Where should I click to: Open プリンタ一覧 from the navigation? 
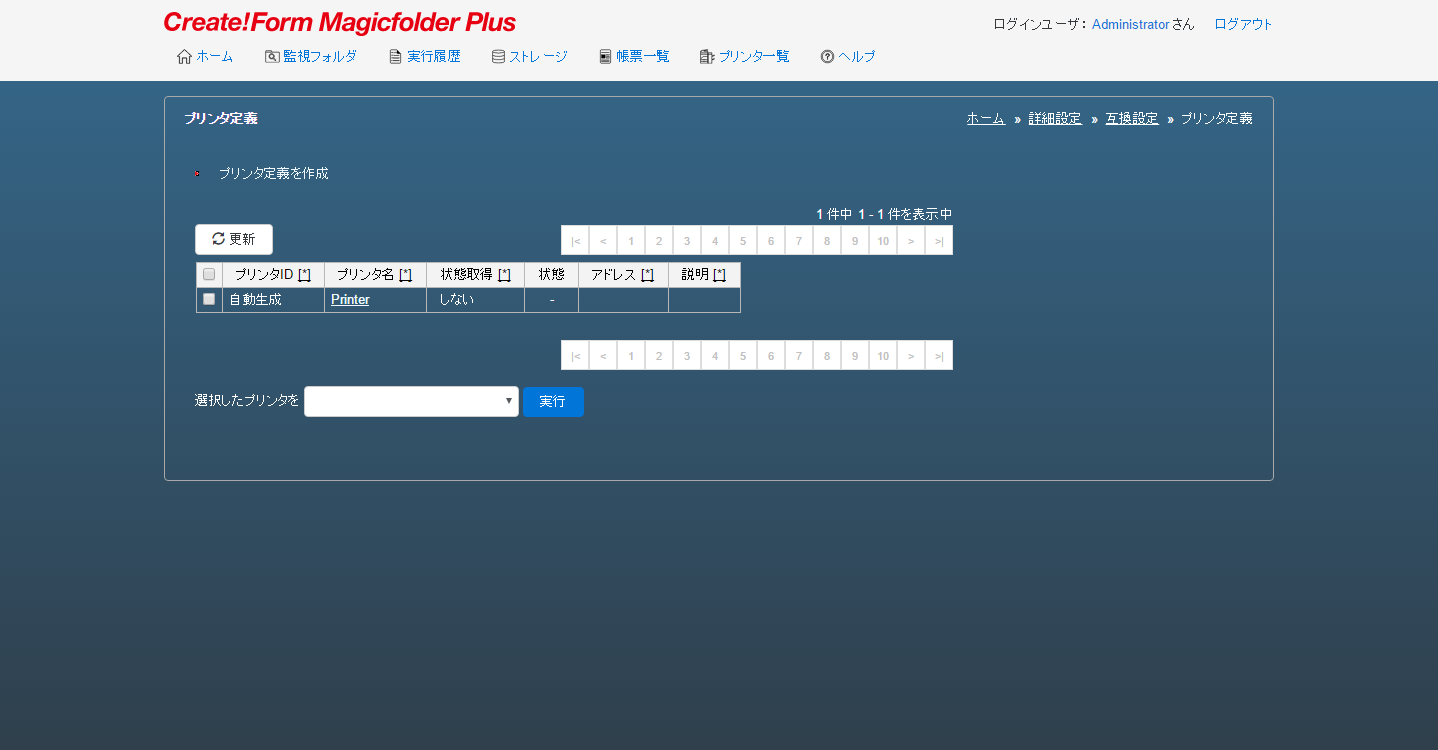click(754, 57)
